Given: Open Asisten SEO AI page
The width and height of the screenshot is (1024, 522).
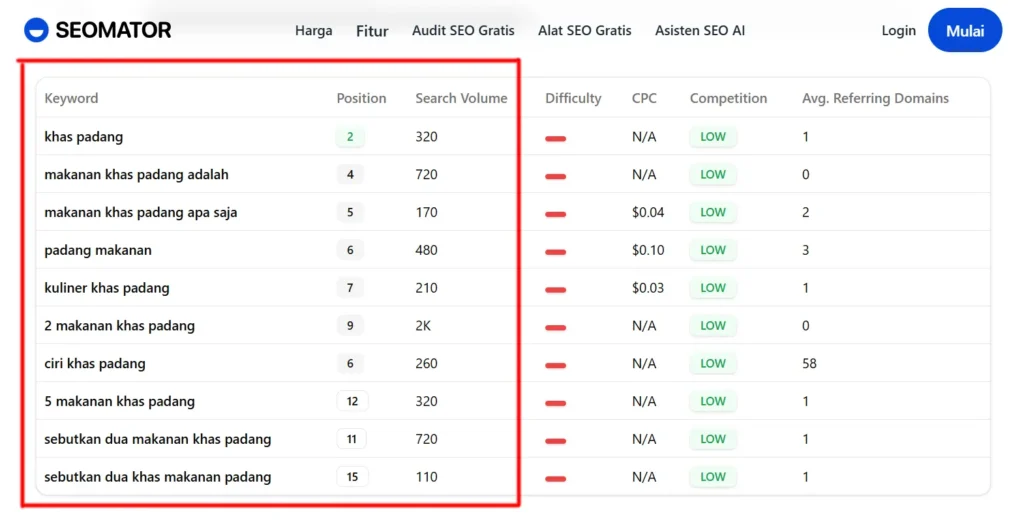Looking at the screenshot, I should tap(700, 31).
